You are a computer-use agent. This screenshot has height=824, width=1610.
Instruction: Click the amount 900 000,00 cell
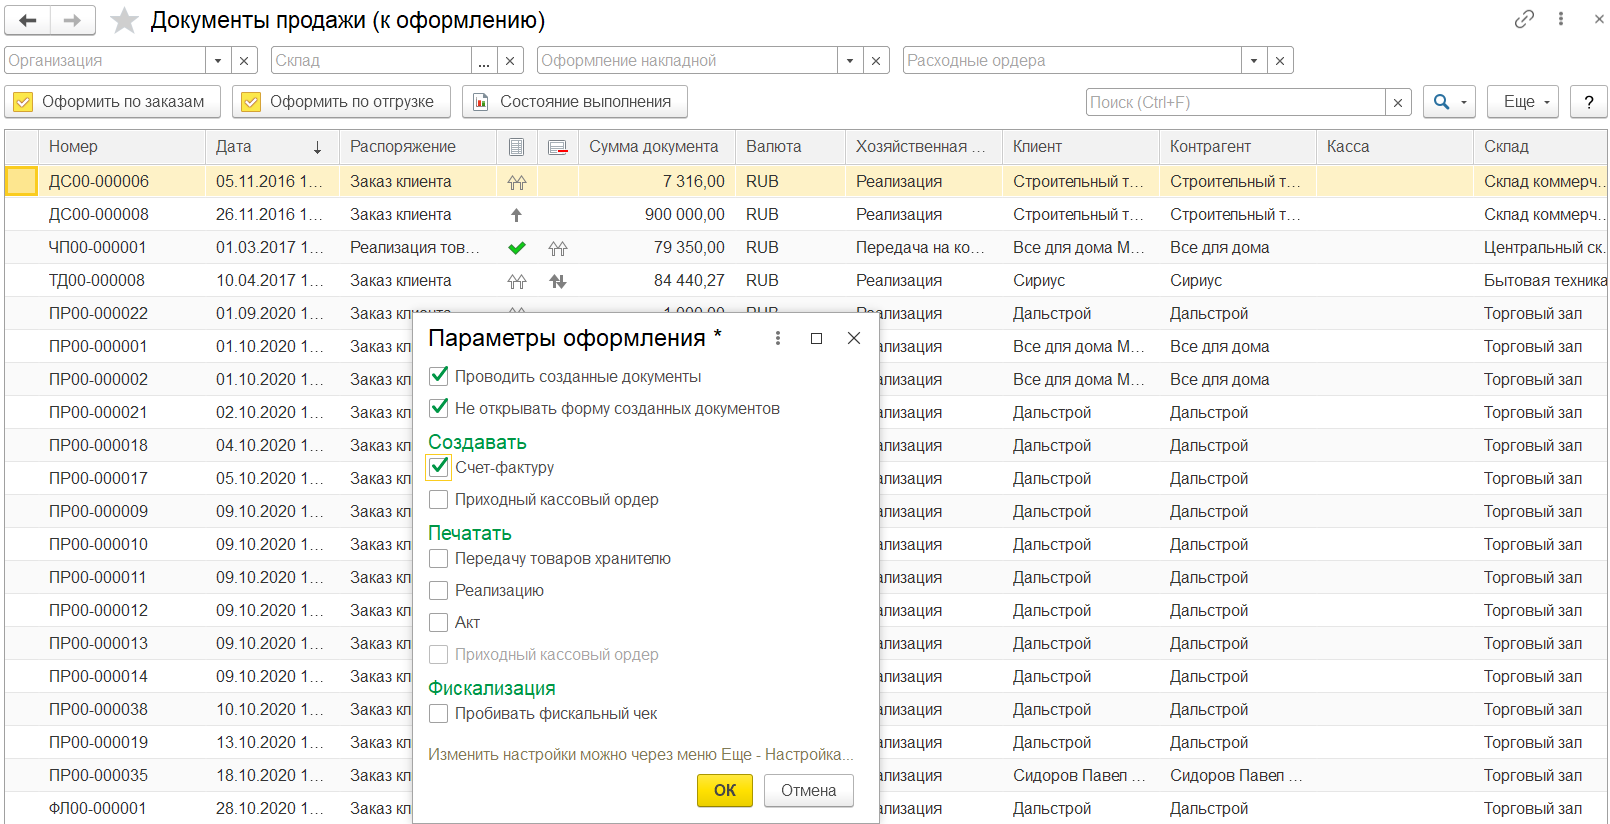click(656, 215)
